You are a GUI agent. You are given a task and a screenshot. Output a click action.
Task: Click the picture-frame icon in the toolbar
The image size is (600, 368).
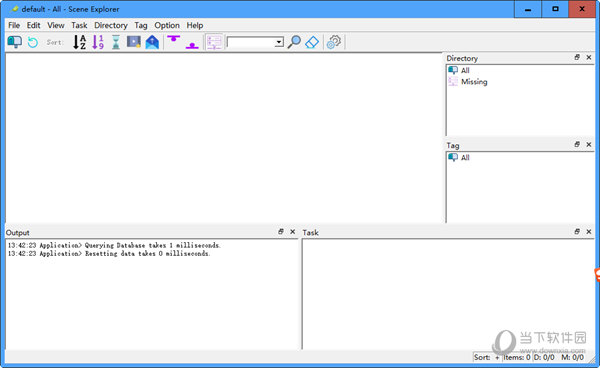coord(134,42)
